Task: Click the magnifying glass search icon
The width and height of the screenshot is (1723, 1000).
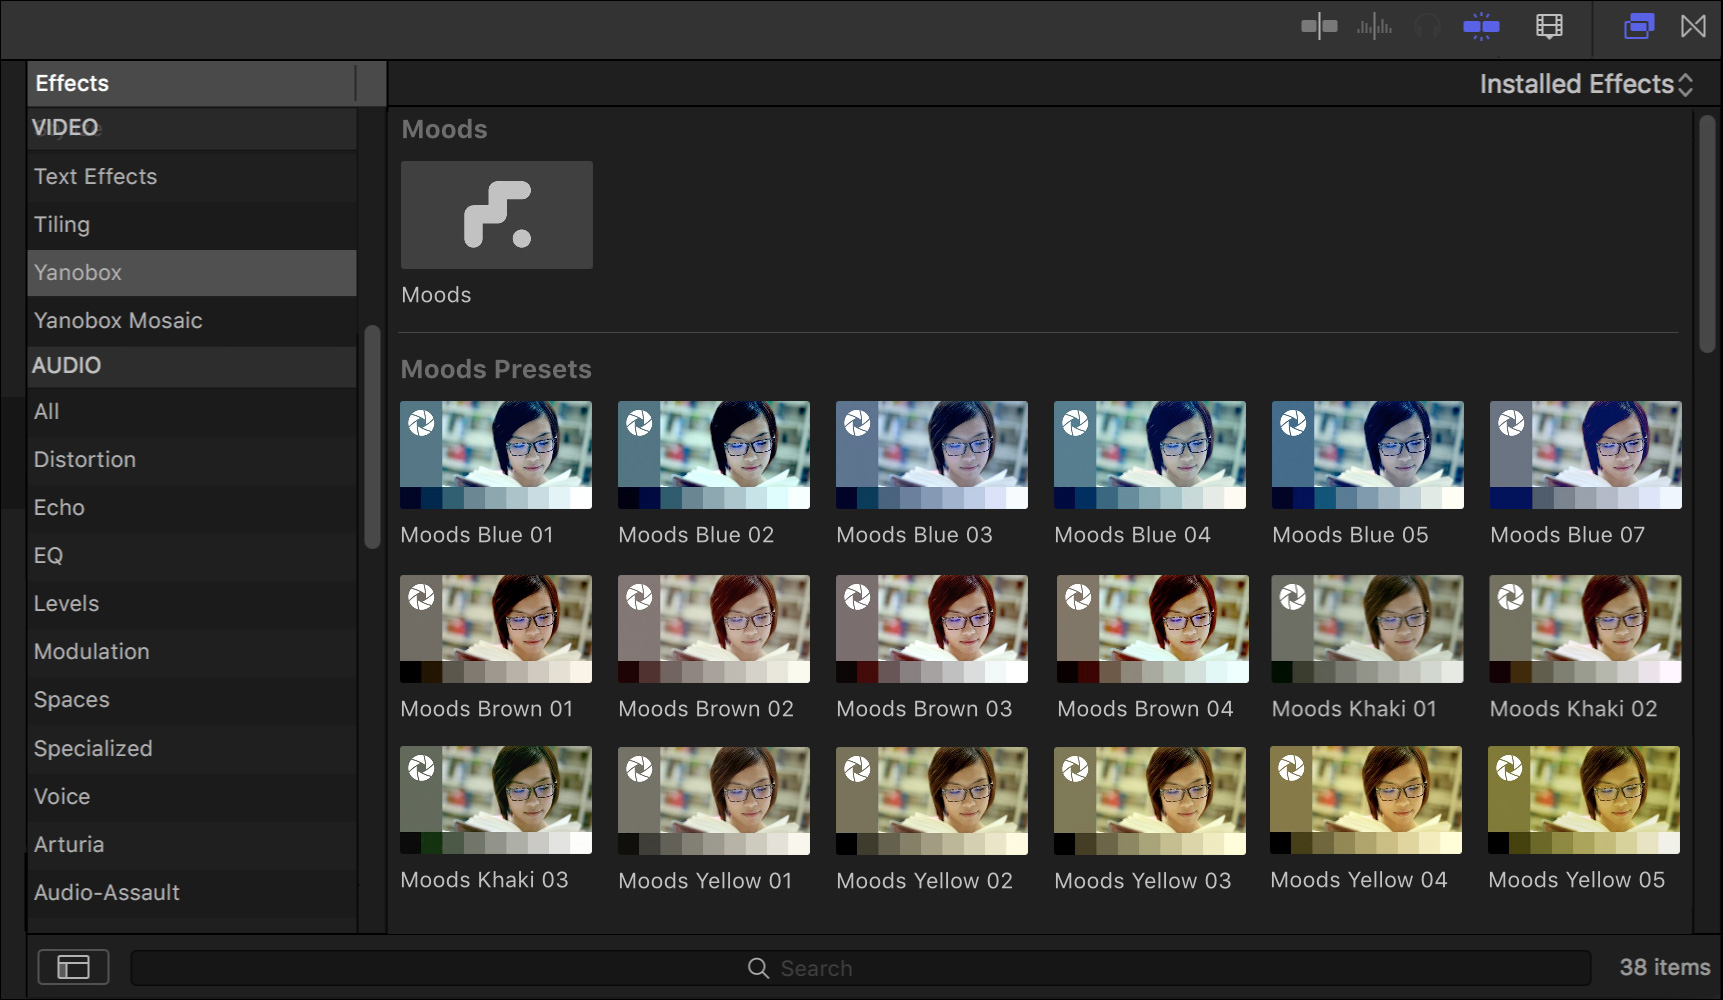Action: 759,968
